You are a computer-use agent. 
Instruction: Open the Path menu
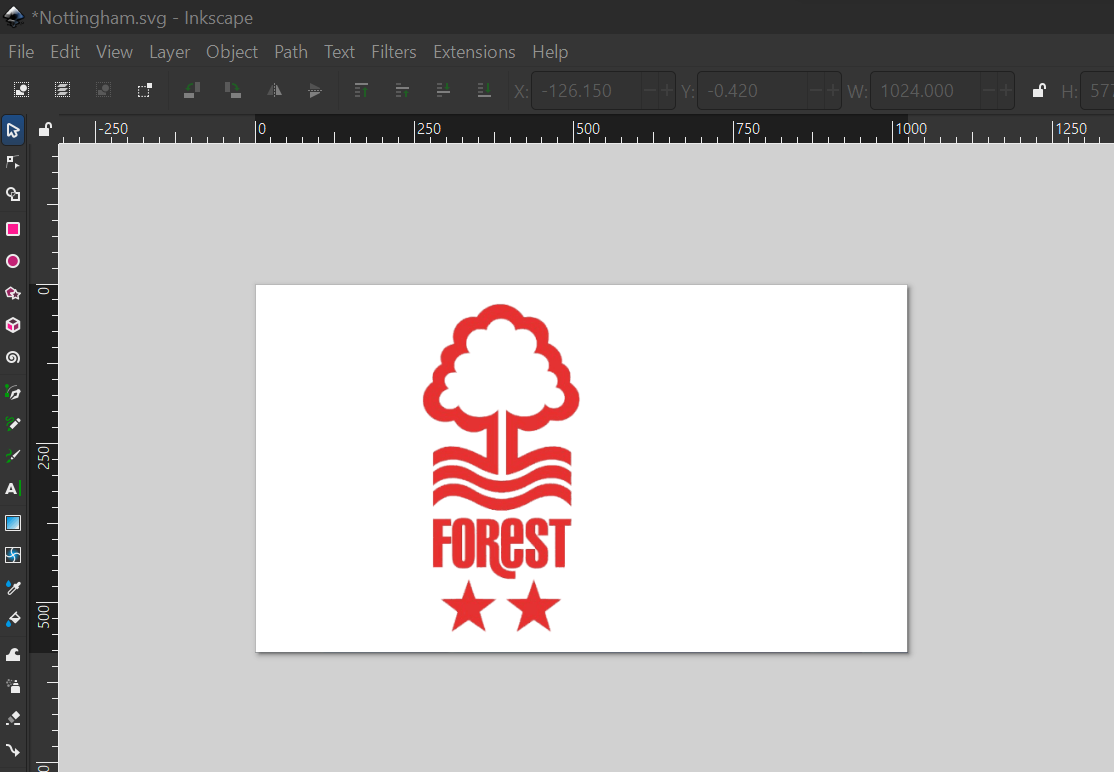point(291,52)
